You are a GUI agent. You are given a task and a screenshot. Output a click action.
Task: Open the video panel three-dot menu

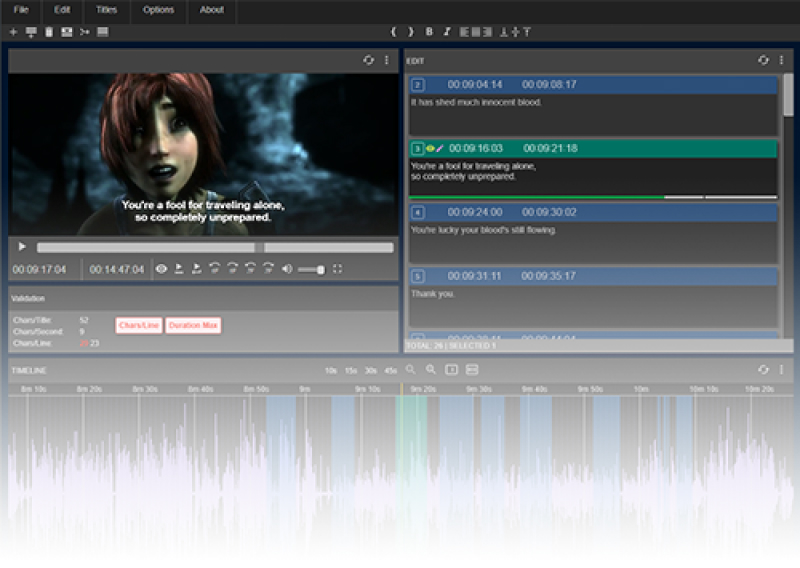[387, 60]
